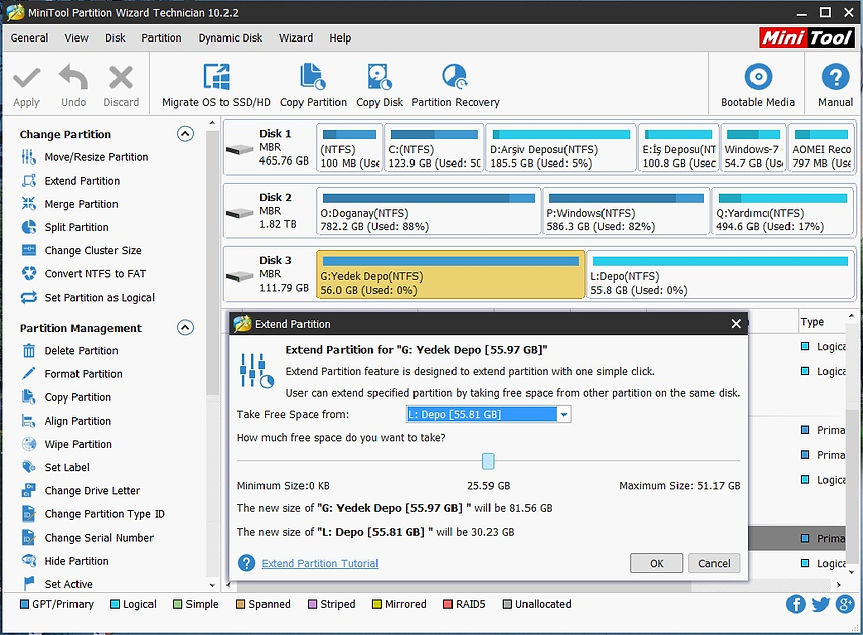Select Split Partition action
Screen dimensions: 863x635
(65, 227)
